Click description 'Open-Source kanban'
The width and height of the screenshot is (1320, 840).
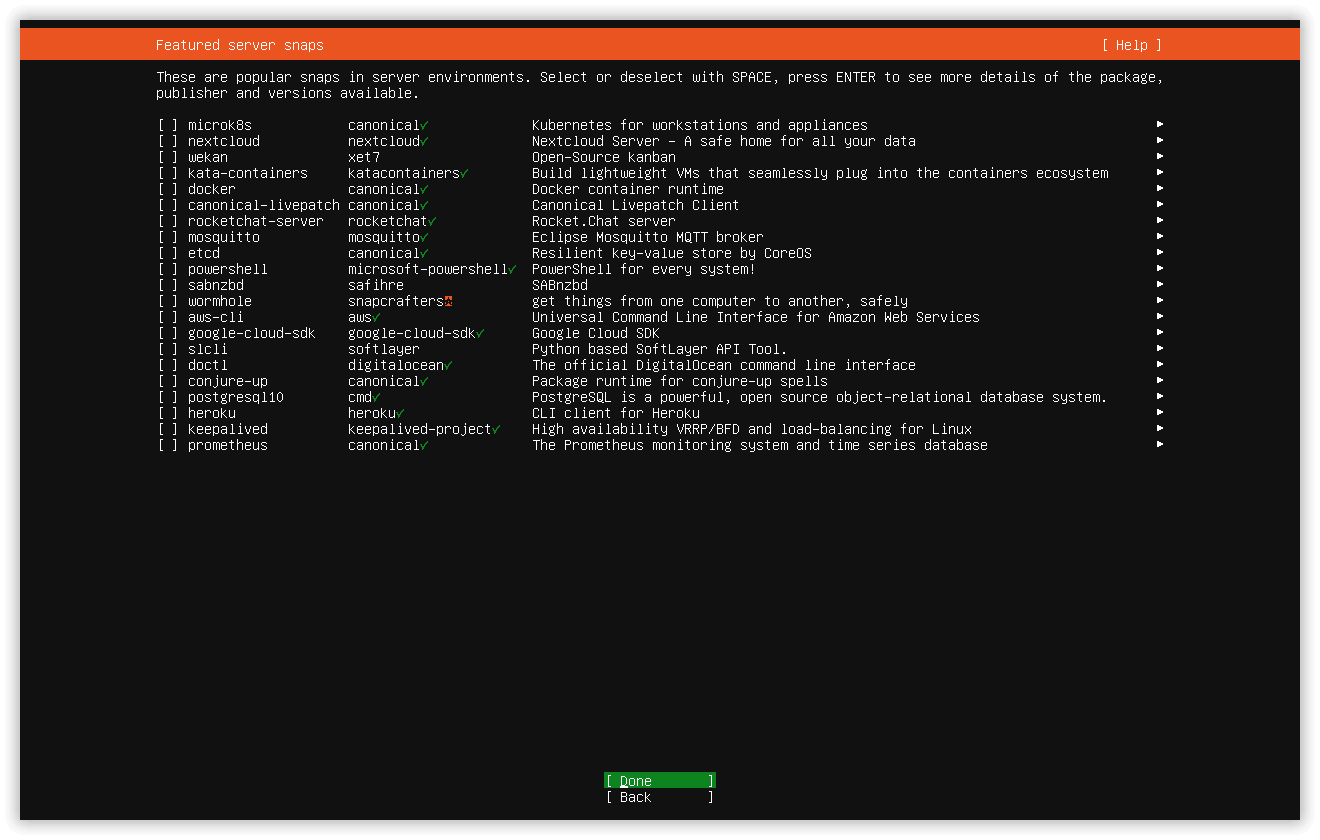[x=604, y=157]
